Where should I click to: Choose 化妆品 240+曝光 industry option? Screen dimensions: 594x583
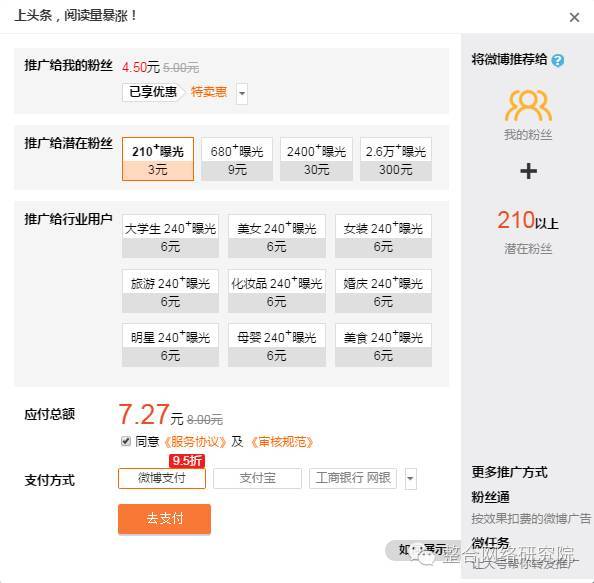point(277,291)
